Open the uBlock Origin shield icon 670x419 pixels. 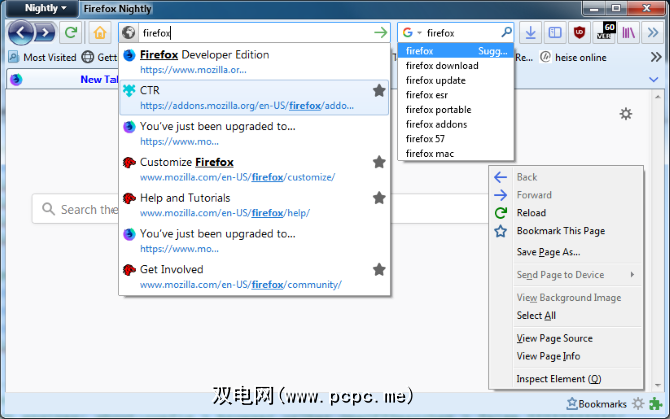[x=579, y=32]
